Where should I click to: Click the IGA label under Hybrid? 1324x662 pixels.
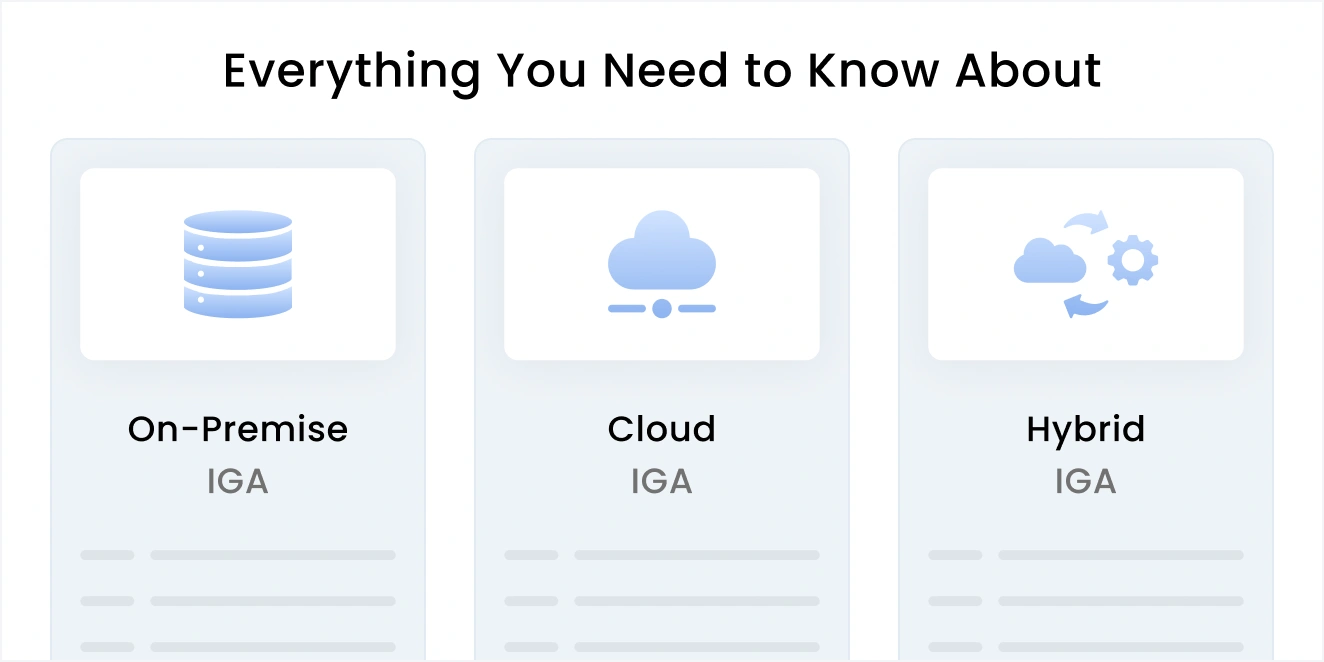click(1086, 482)
